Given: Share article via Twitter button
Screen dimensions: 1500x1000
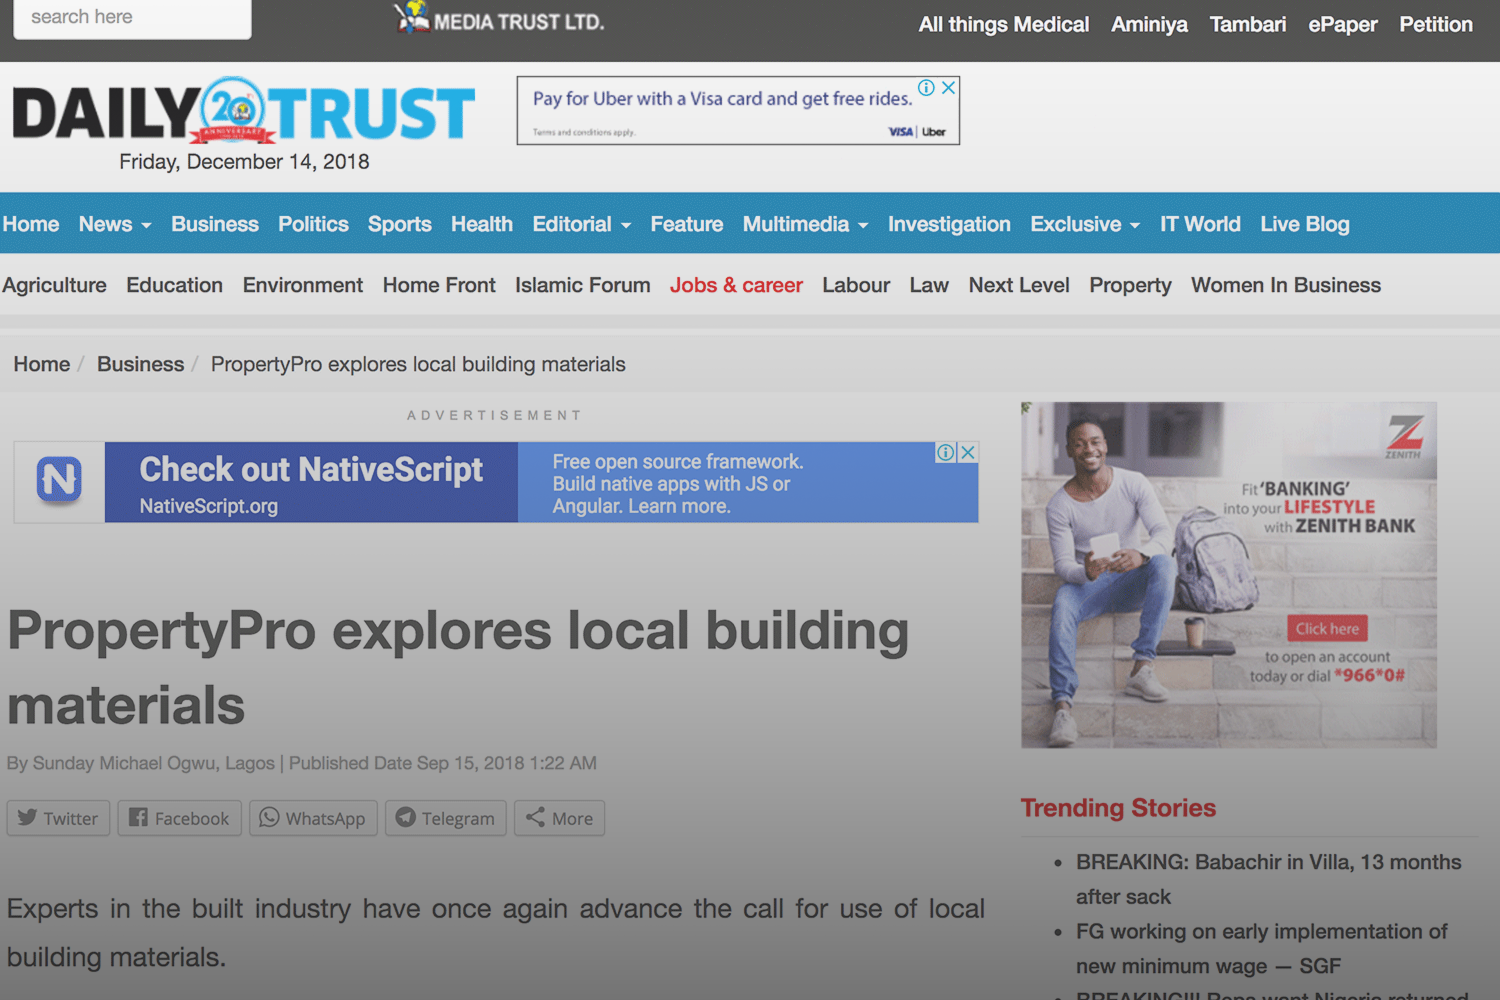Looking at the screenshot, I should [x=58, y=818].
